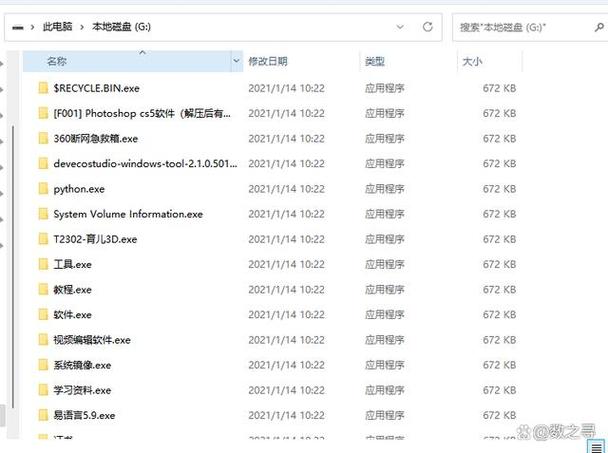The height and width of the screenshot is (453, 608).
Task: Click the 应用程序 type cell of 软件.exe
Action: coord(385,315)
